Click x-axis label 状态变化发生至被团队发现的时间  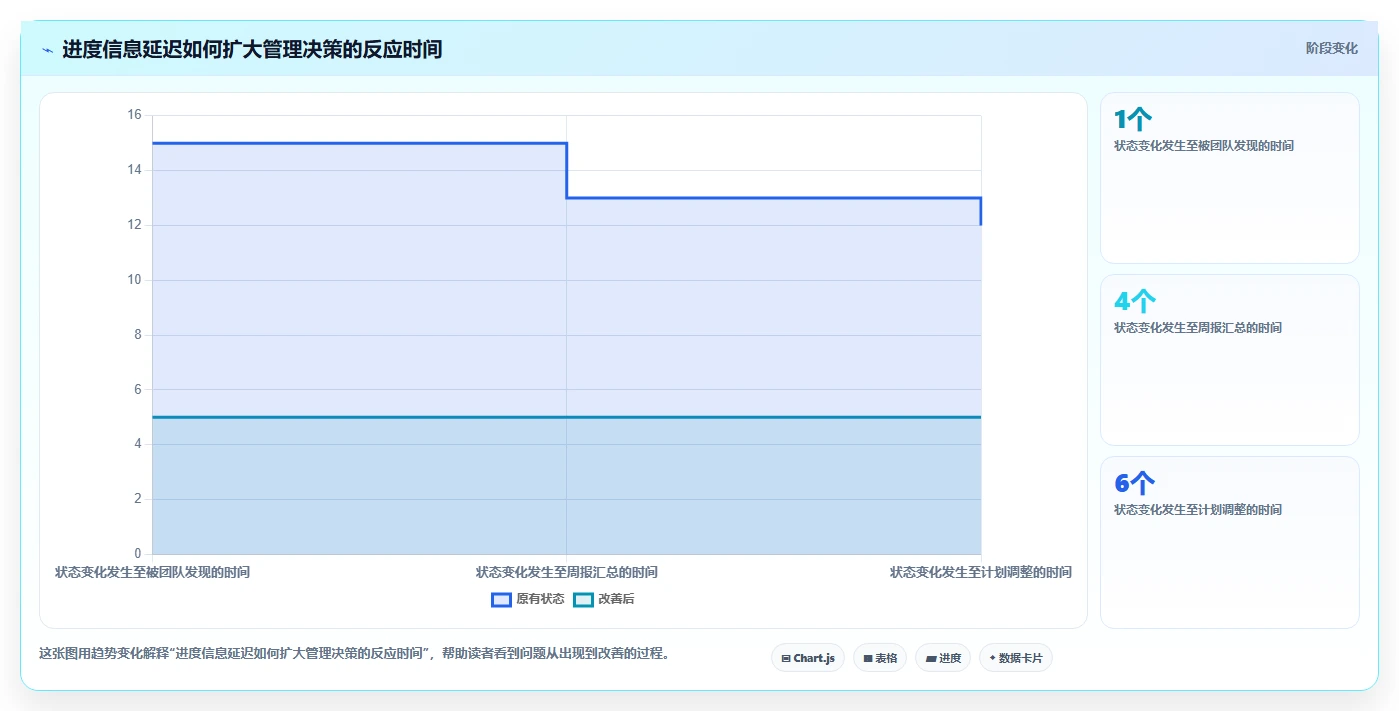(x=152, y=573)
